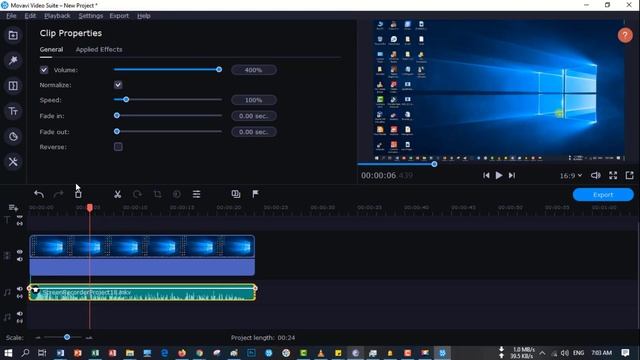Open the Titles panel icon
This screenshot has height=360, width=640.
pos(13,111)
